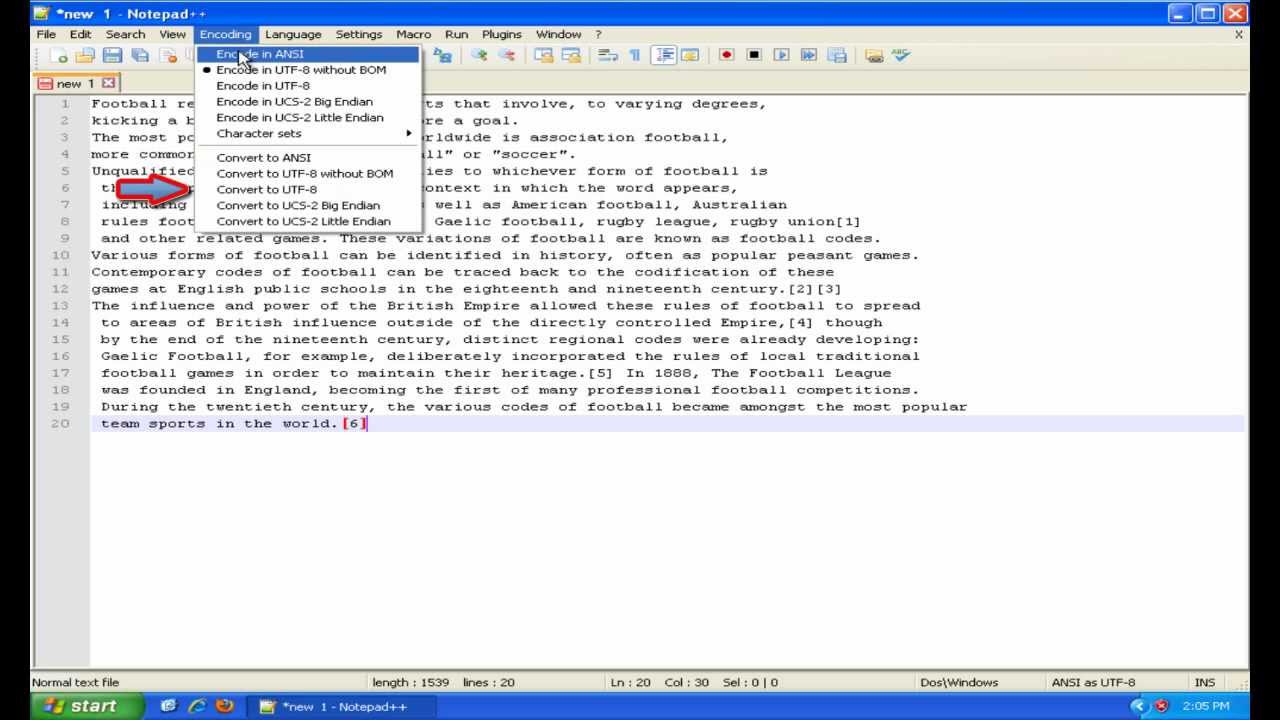Open the Settings menu

point(358,34)
